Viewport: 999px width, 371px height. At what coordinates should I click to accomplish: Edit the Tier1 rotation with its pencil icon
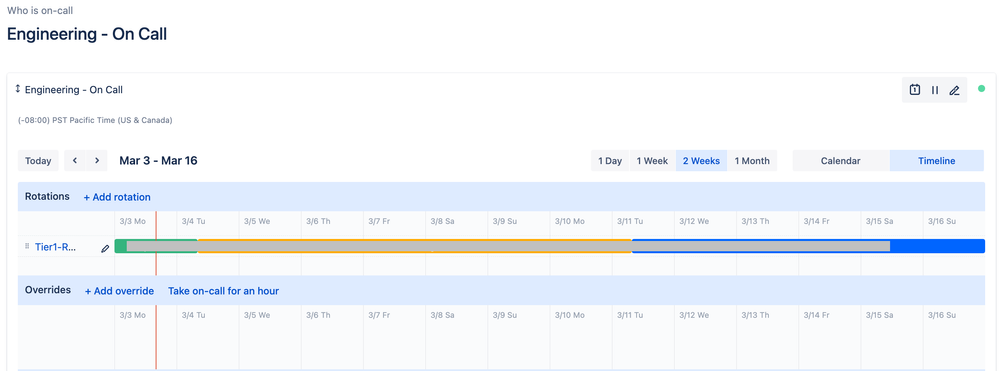click(x=105, y=249)
